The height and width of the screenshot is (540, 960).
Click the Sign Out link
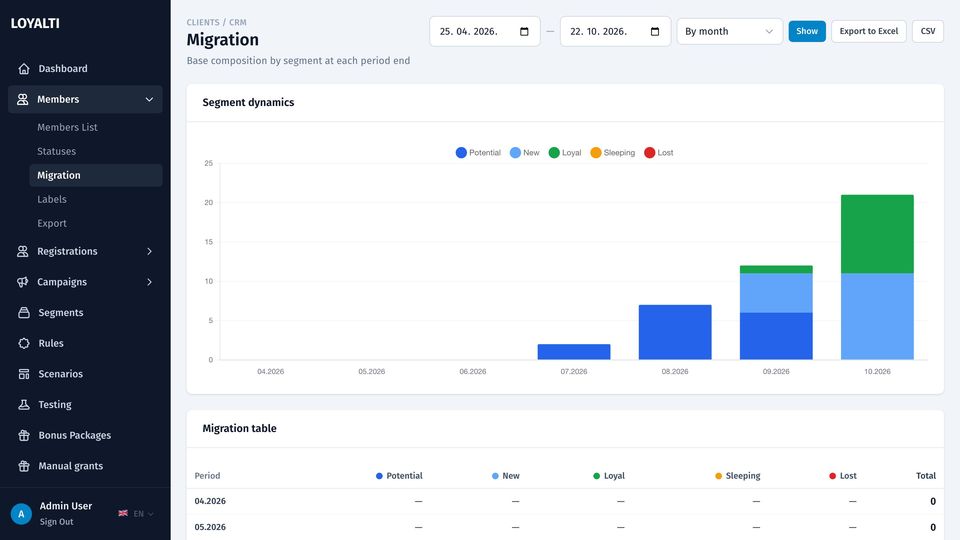(x=56, y=522)
